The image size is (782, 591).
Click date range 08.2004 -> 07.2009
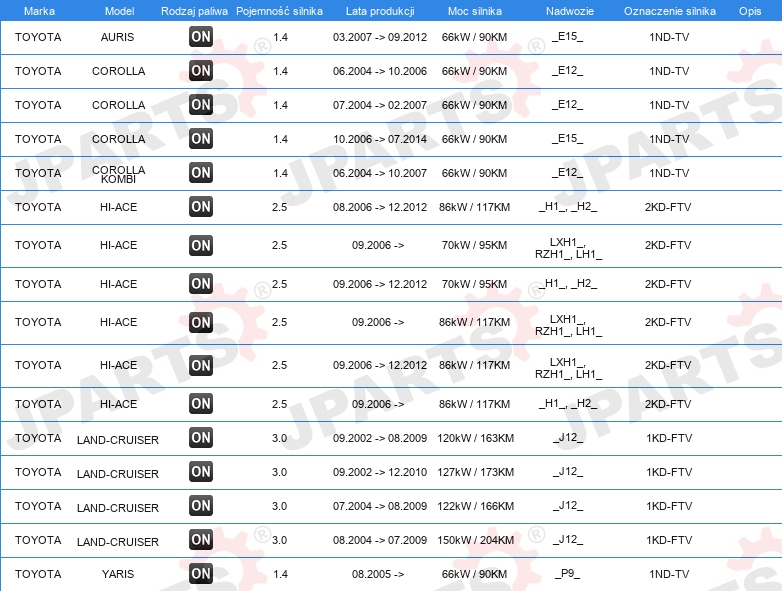pyautogui.click(x=380, y=540)
